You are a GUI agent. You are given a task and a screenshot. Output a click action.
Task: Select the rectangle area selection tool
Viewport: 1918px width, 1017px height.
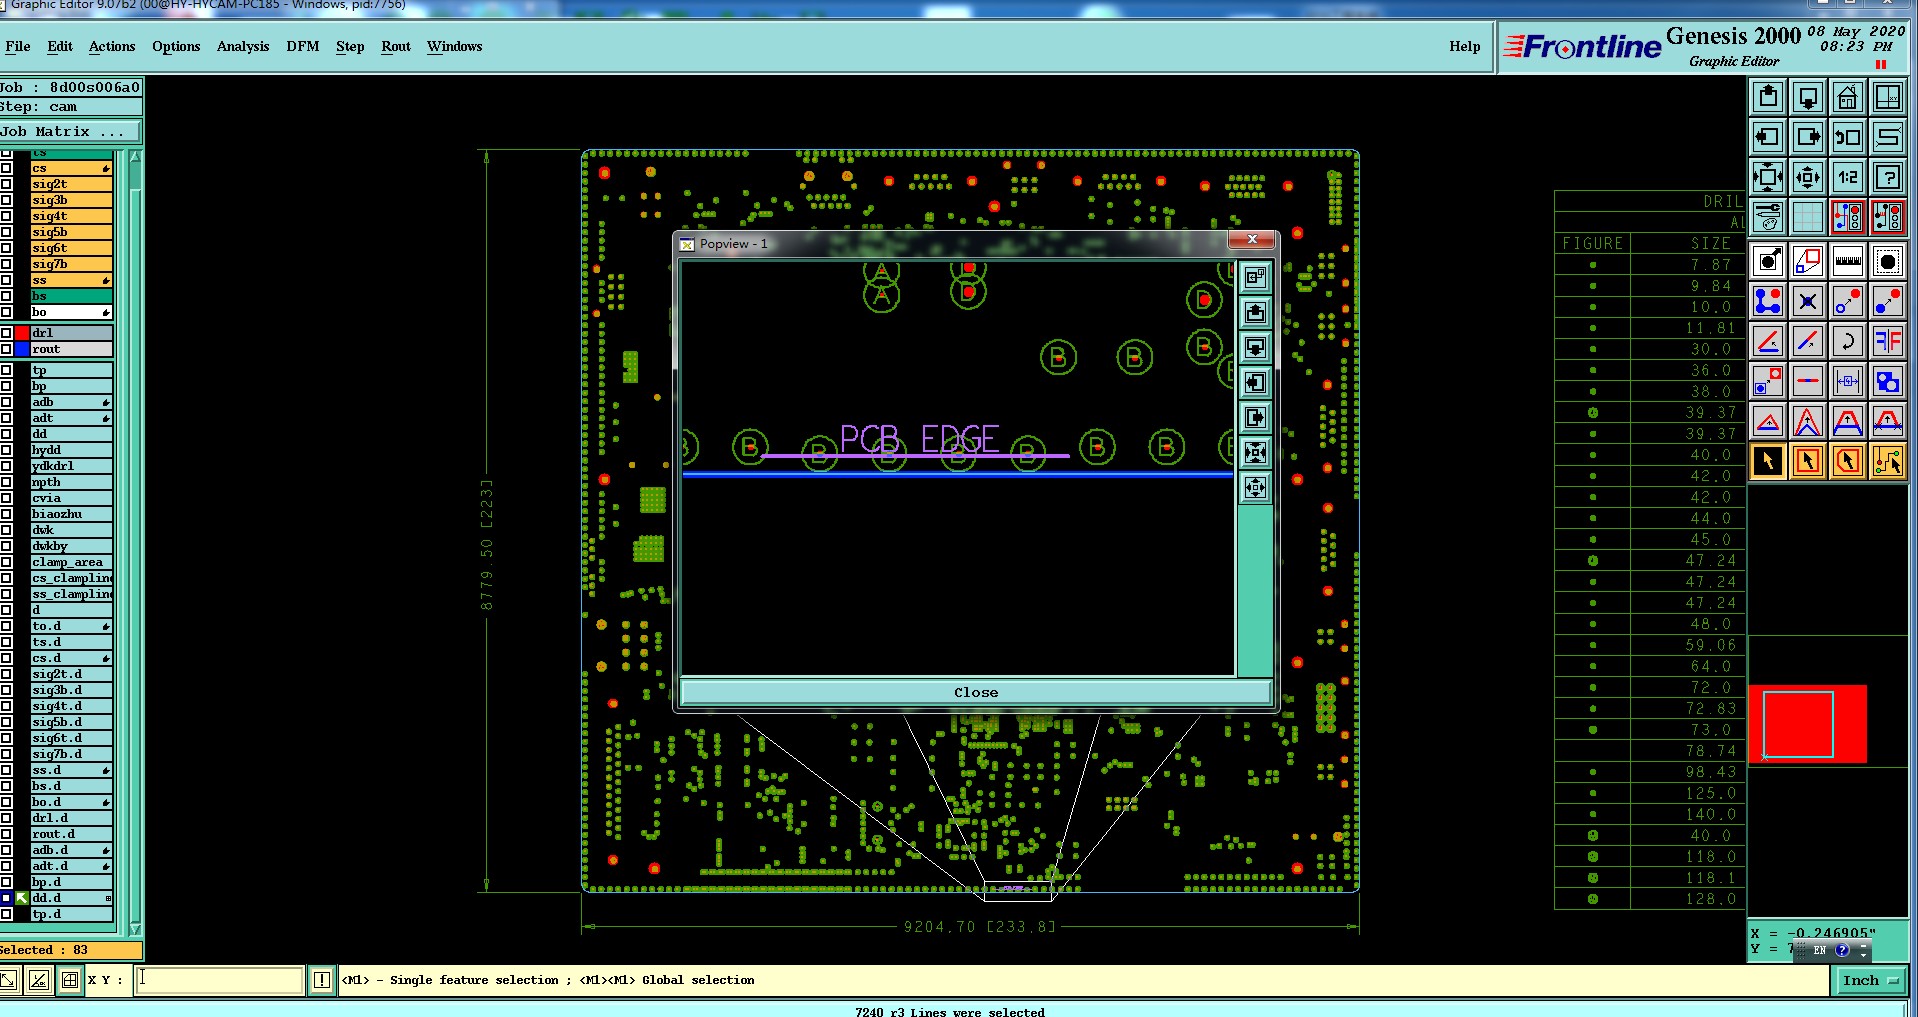coord(1808,461)
